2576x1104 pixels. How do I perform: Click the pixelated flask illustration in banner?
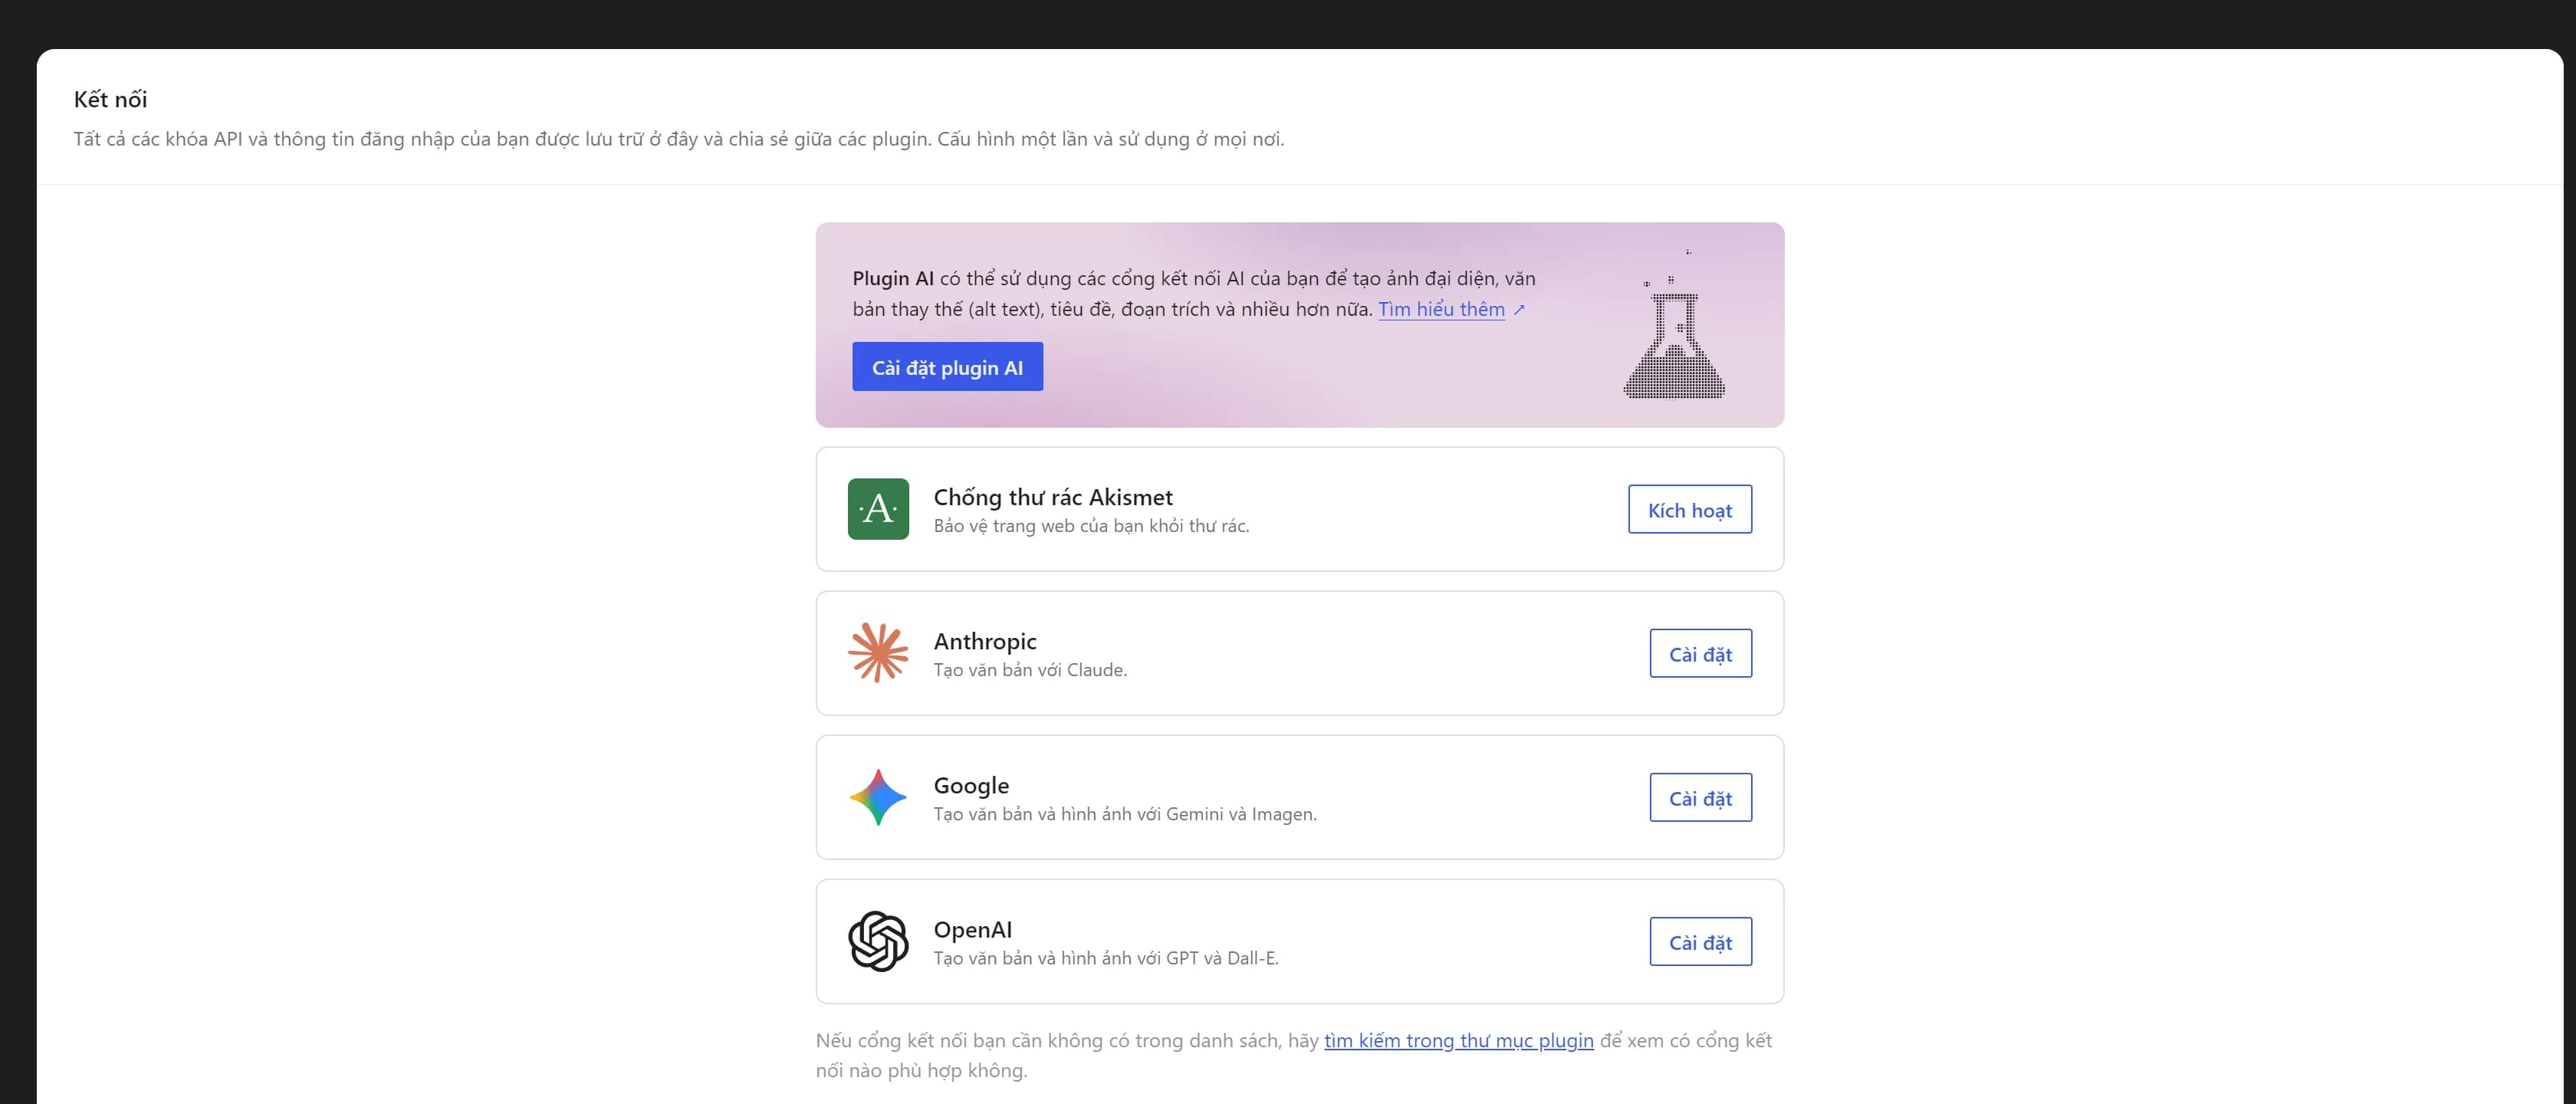click(1675, 324)
